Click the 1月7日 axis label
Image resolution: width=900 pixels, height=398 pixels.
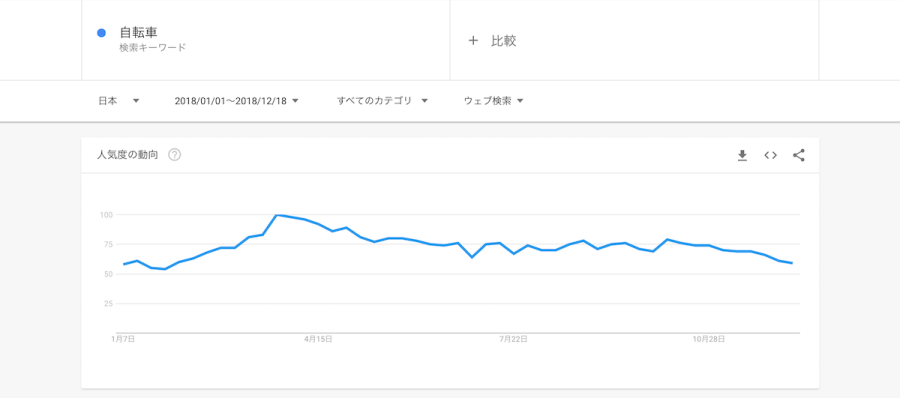tap(123, 339)
